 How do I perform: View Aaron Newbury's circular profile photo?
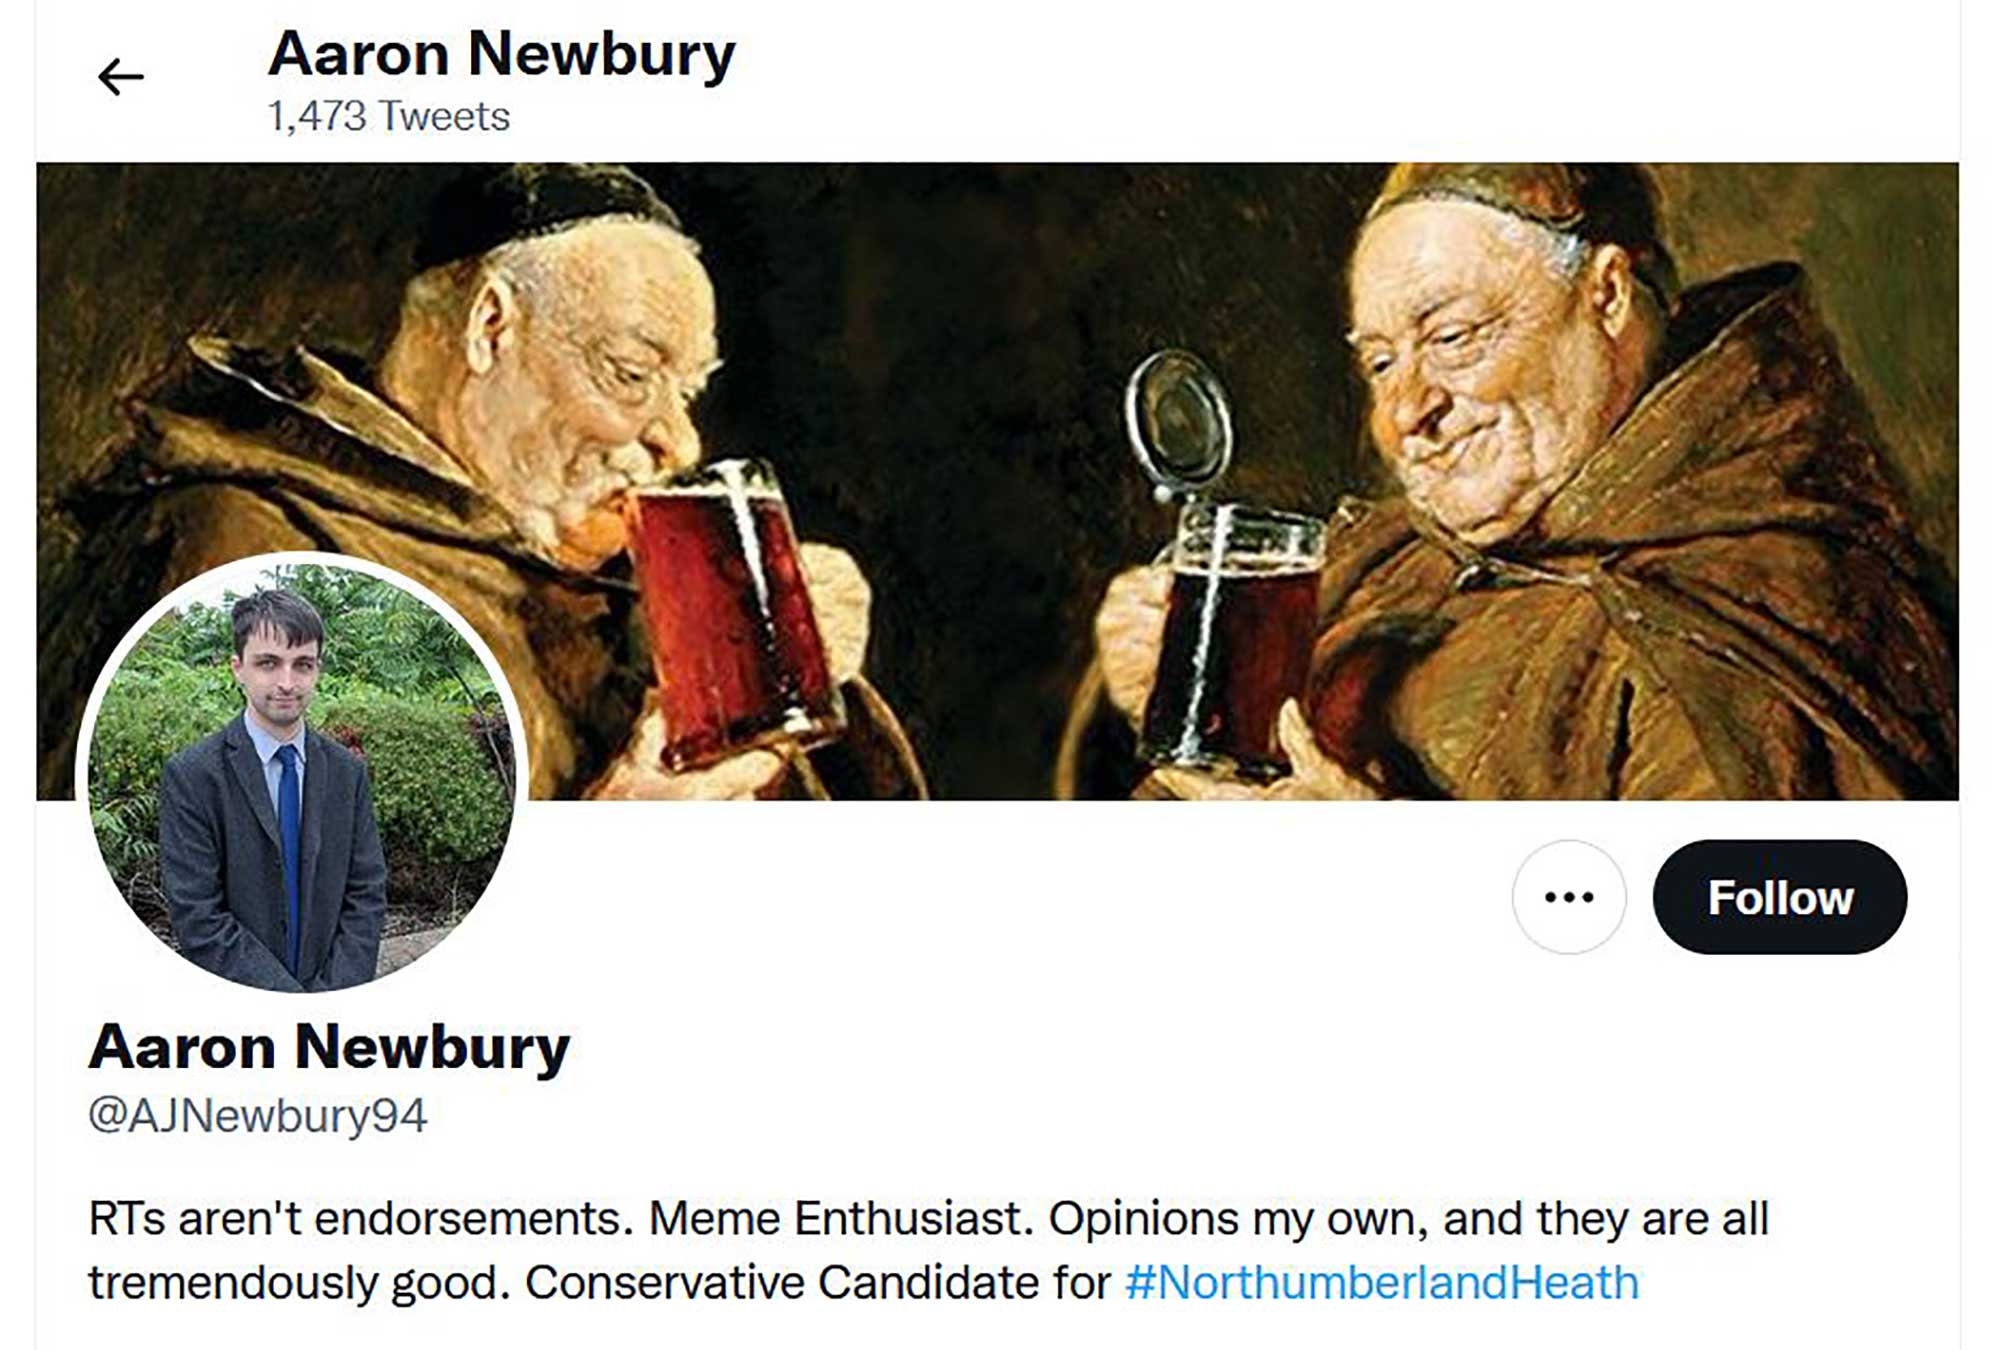pos(301,773)
